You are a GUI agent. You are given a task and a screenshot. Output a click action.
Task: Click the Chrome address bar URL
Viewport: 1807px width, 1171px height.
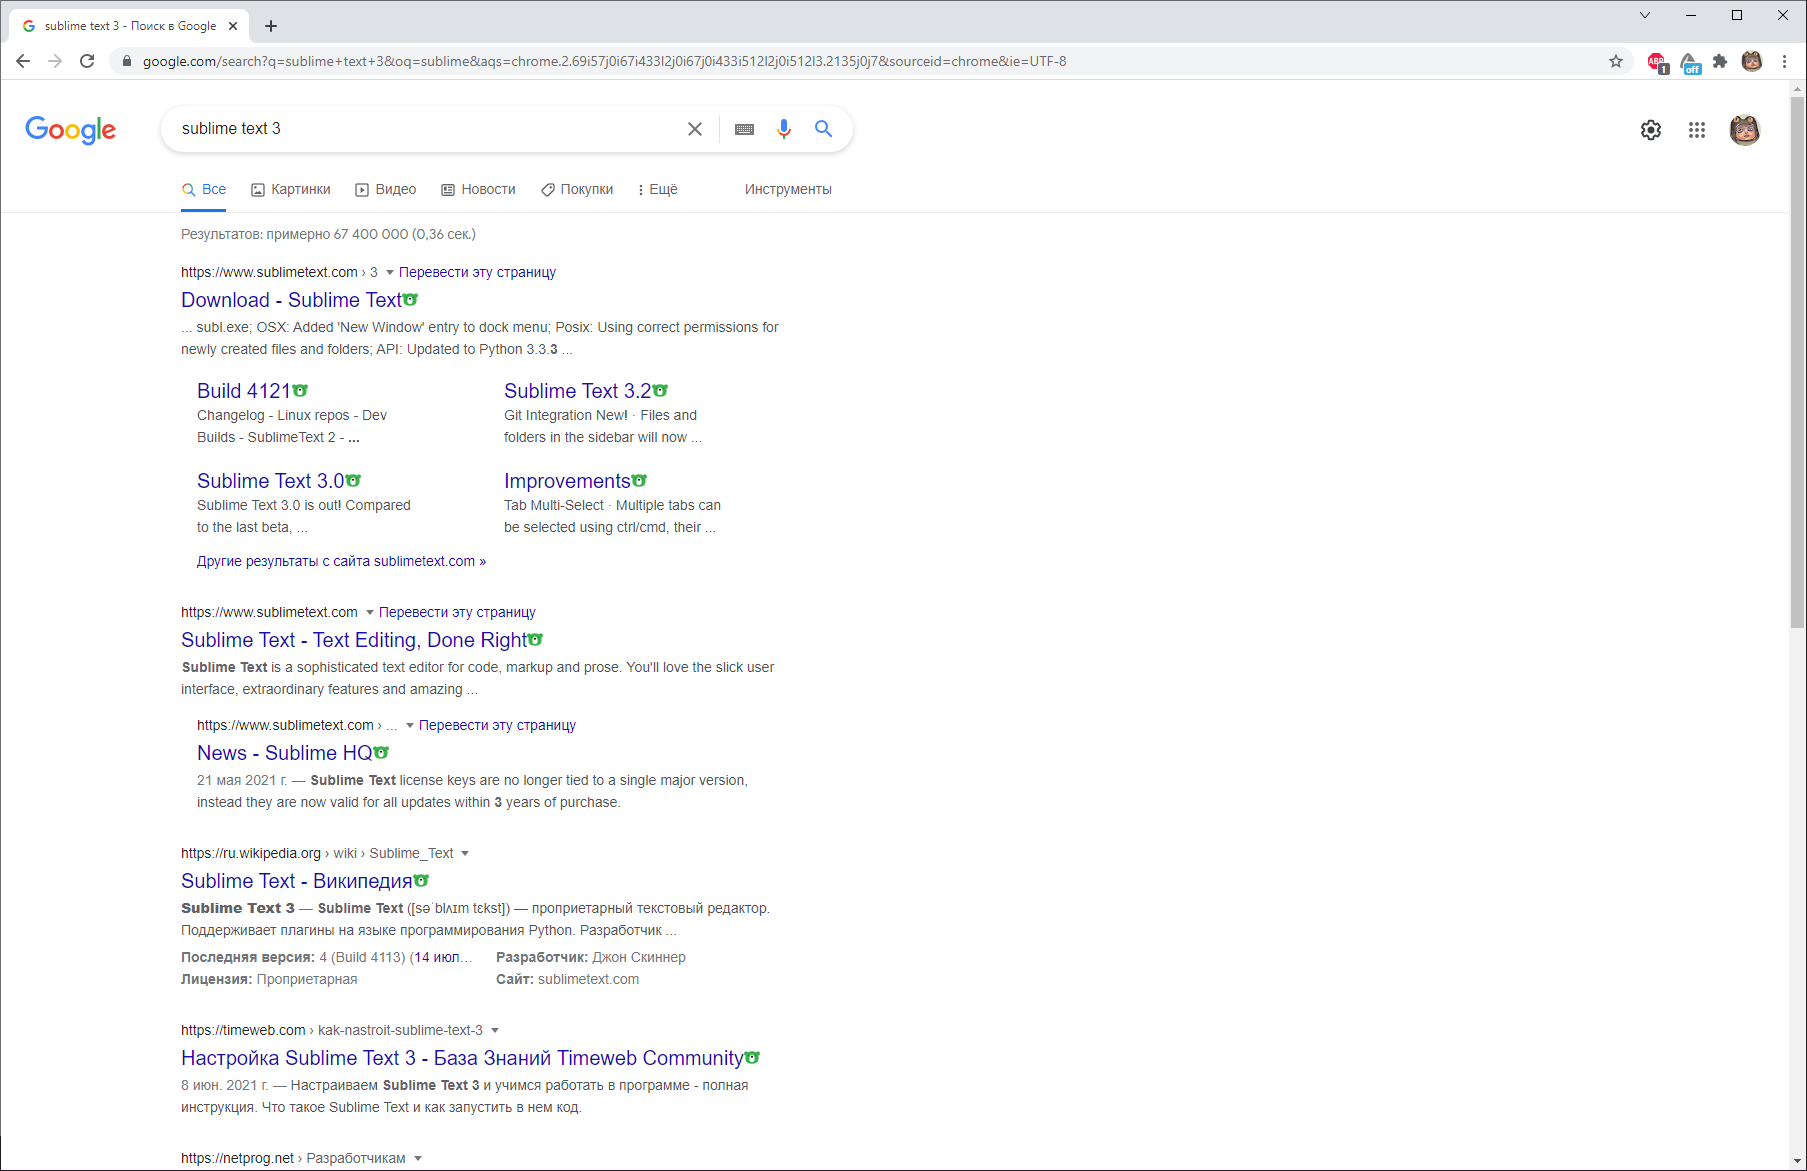pyautogui.click(x=604, y=61)
